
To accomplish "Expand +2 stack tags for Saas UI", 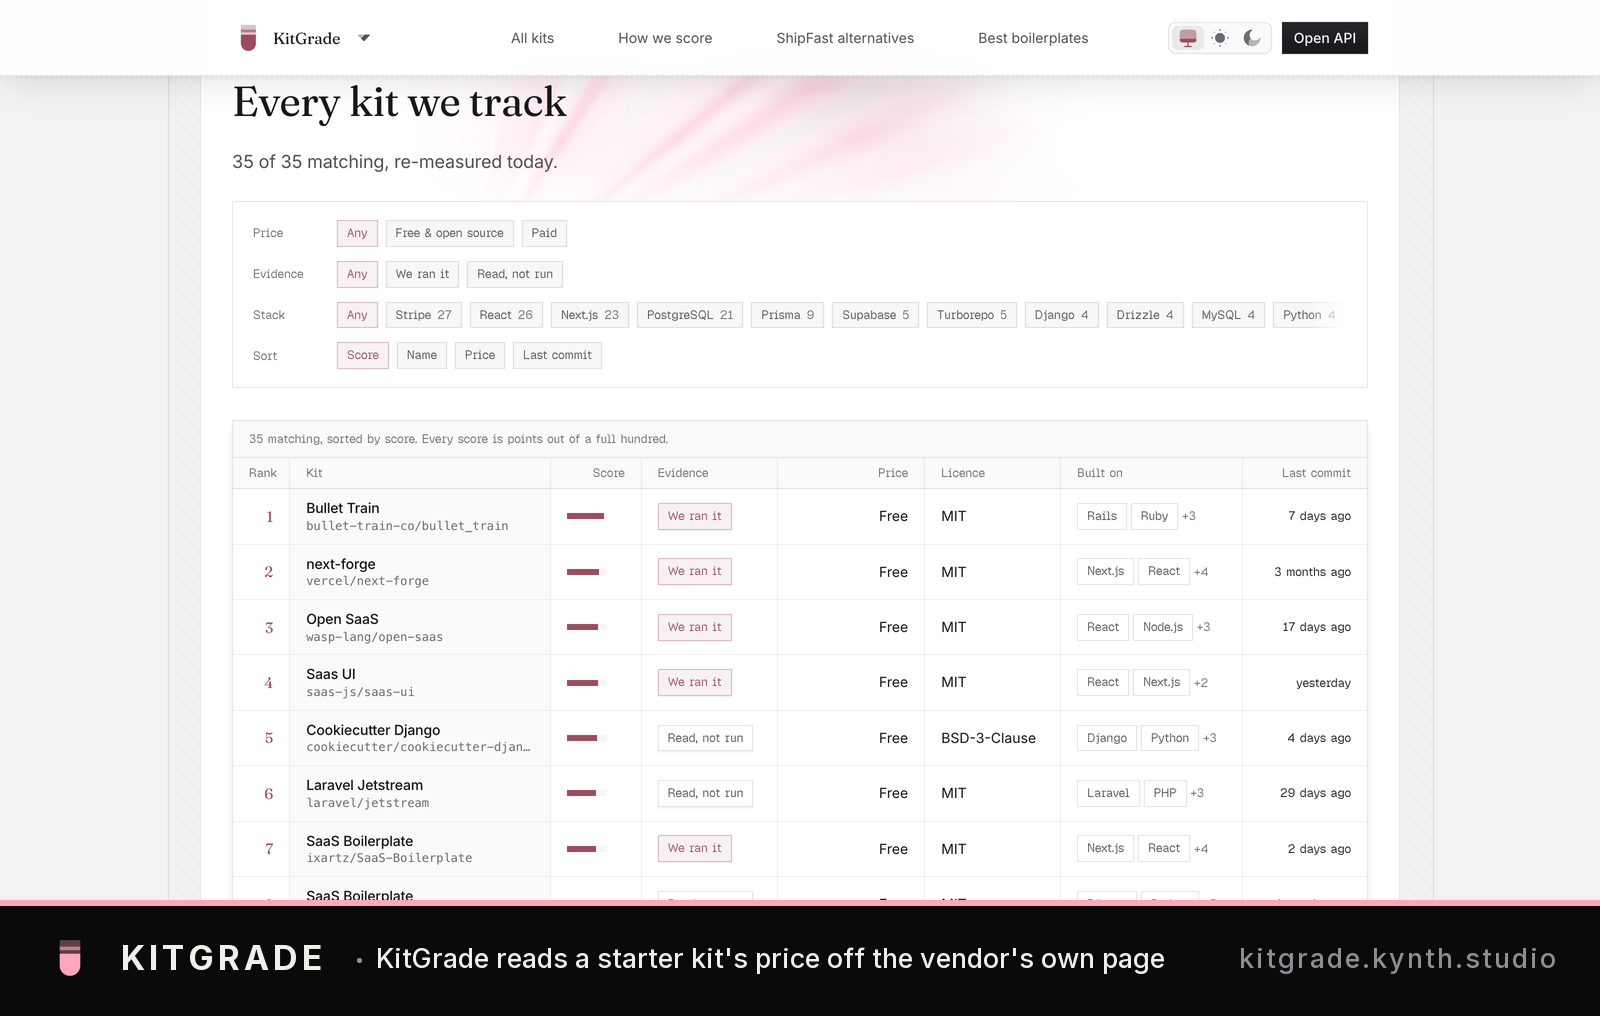I will point(1201,683).
